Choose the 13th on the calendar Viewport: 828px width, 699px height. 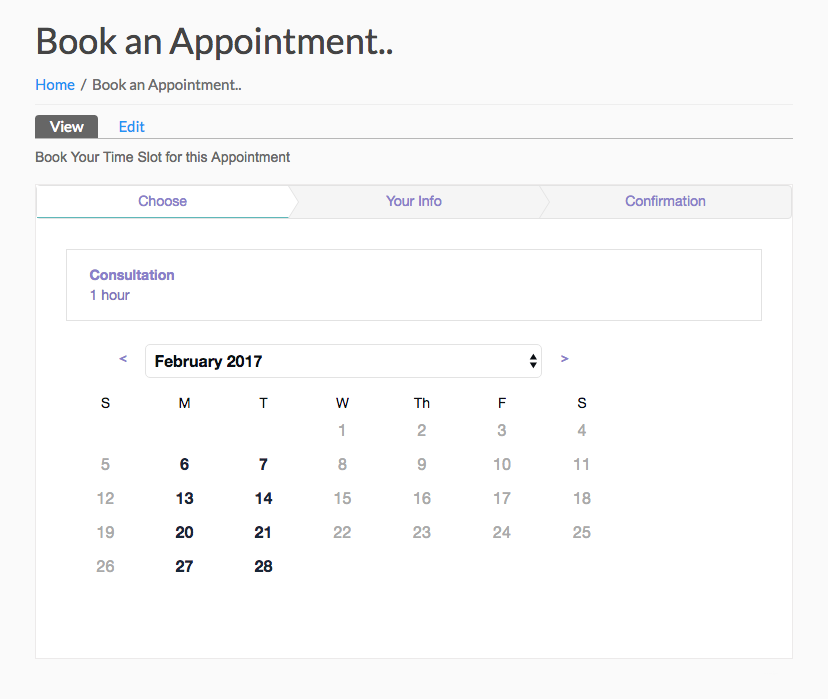pyautogui.click(x=184, y=498)
